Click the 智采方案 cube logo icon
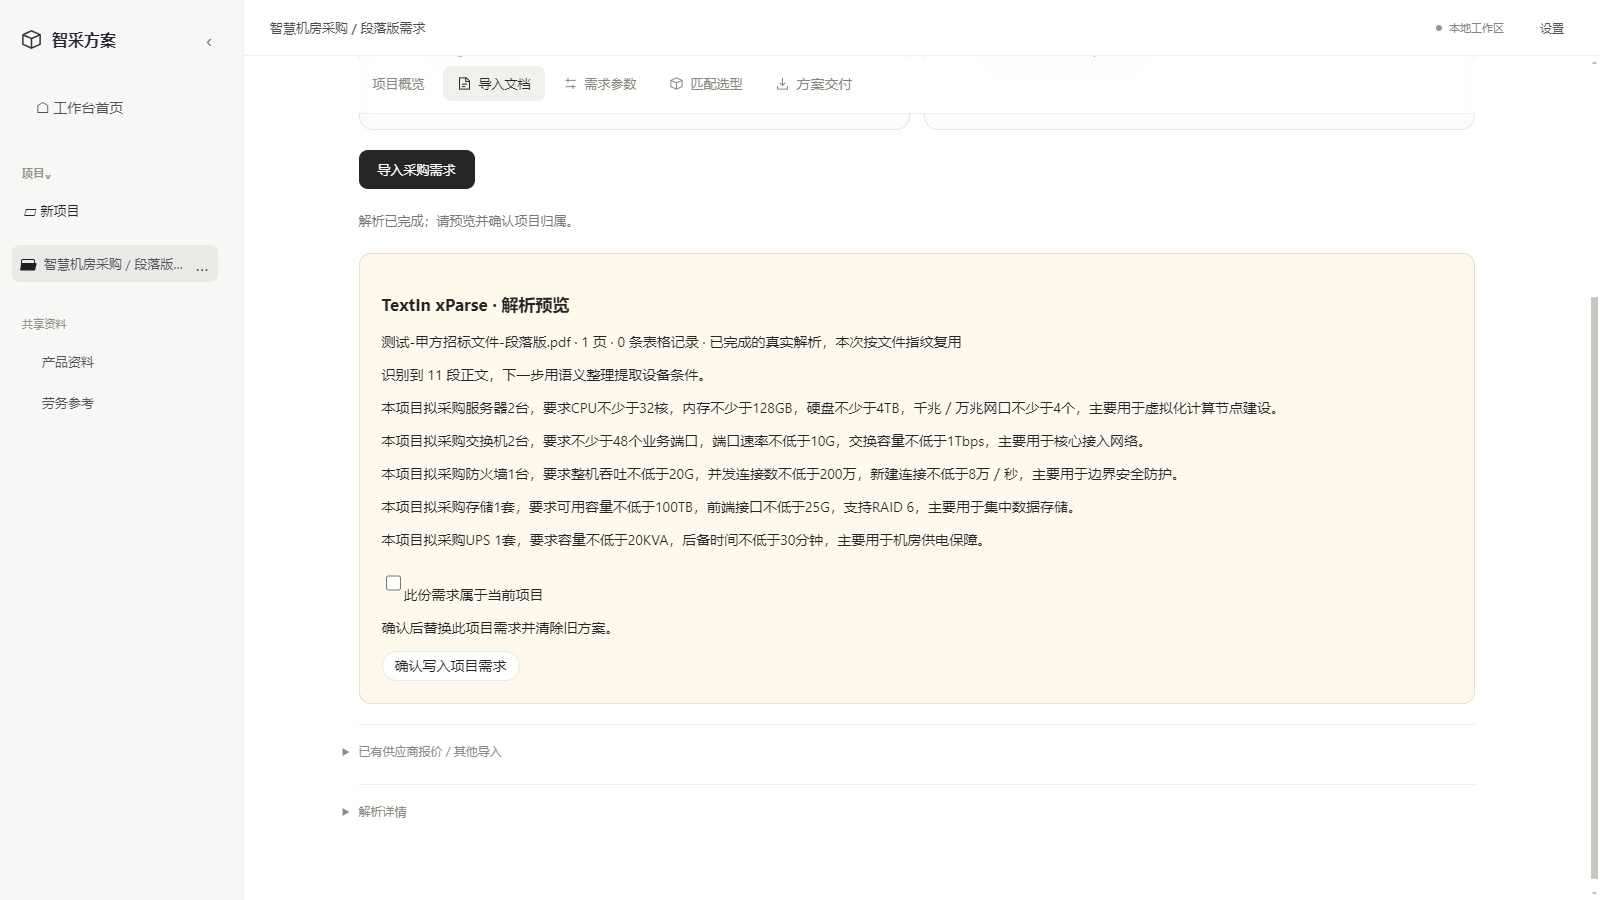 click(x=32, y=40)
